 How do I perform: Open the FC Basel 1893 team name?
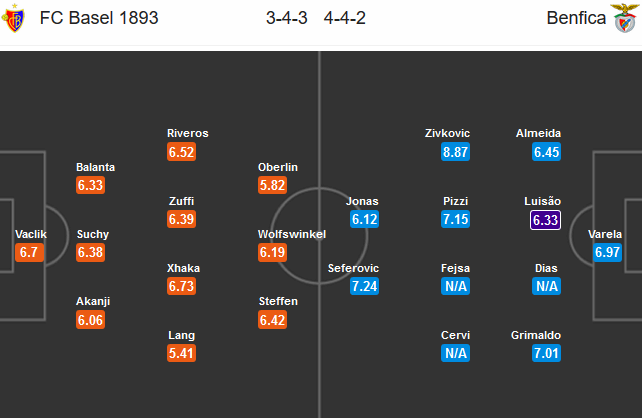pyautogui.click(x=99, y=18)
